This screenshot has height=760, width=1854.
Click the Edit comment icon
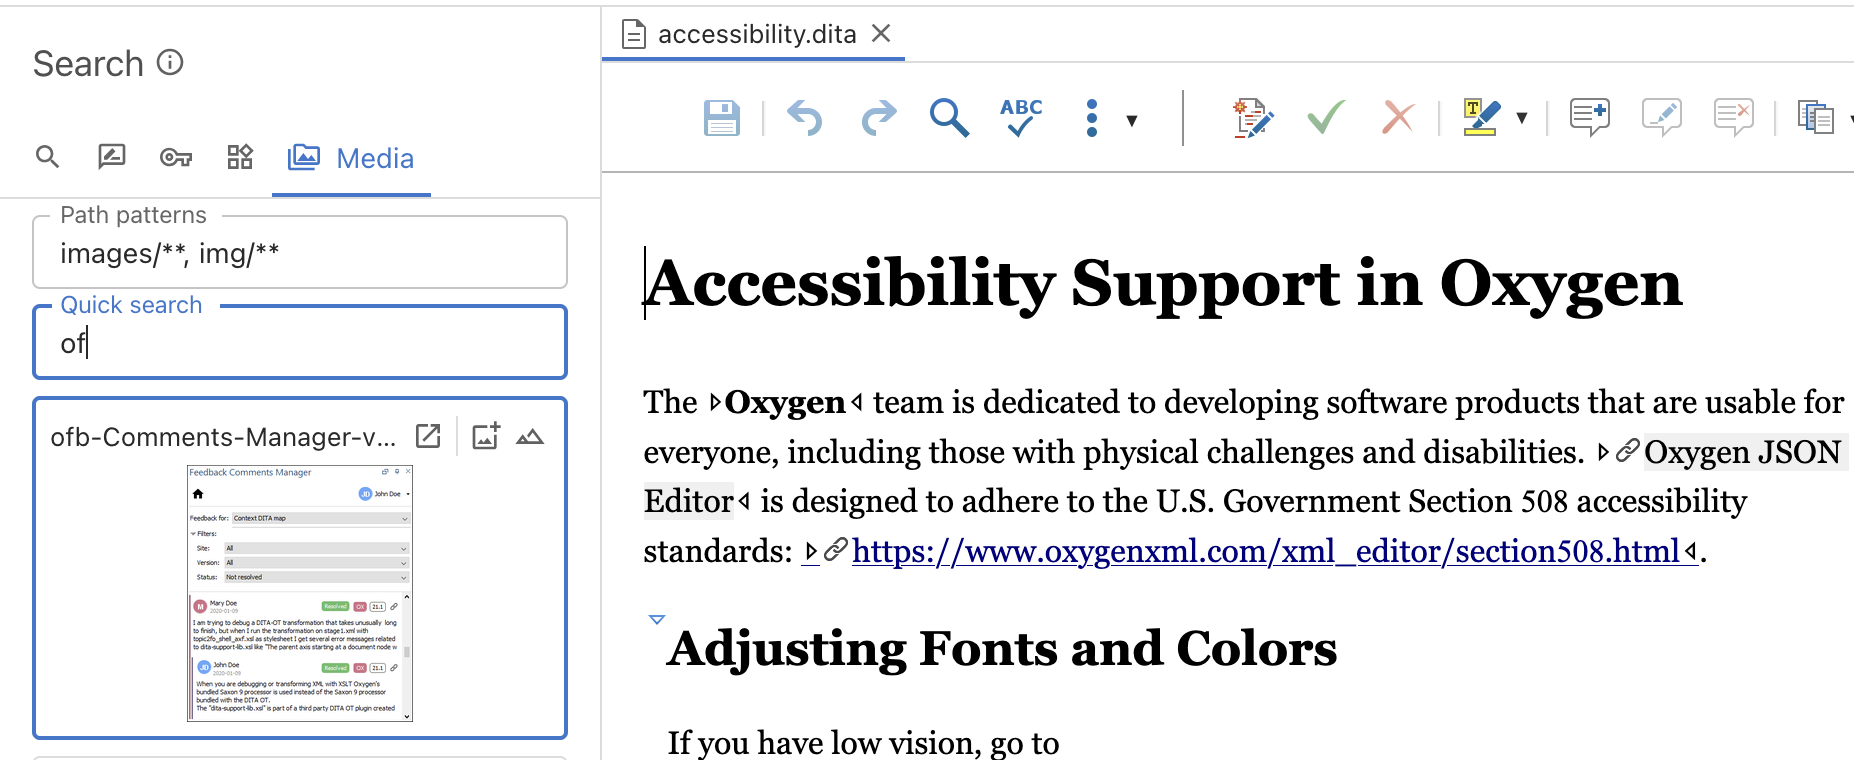pos(1661,118)
